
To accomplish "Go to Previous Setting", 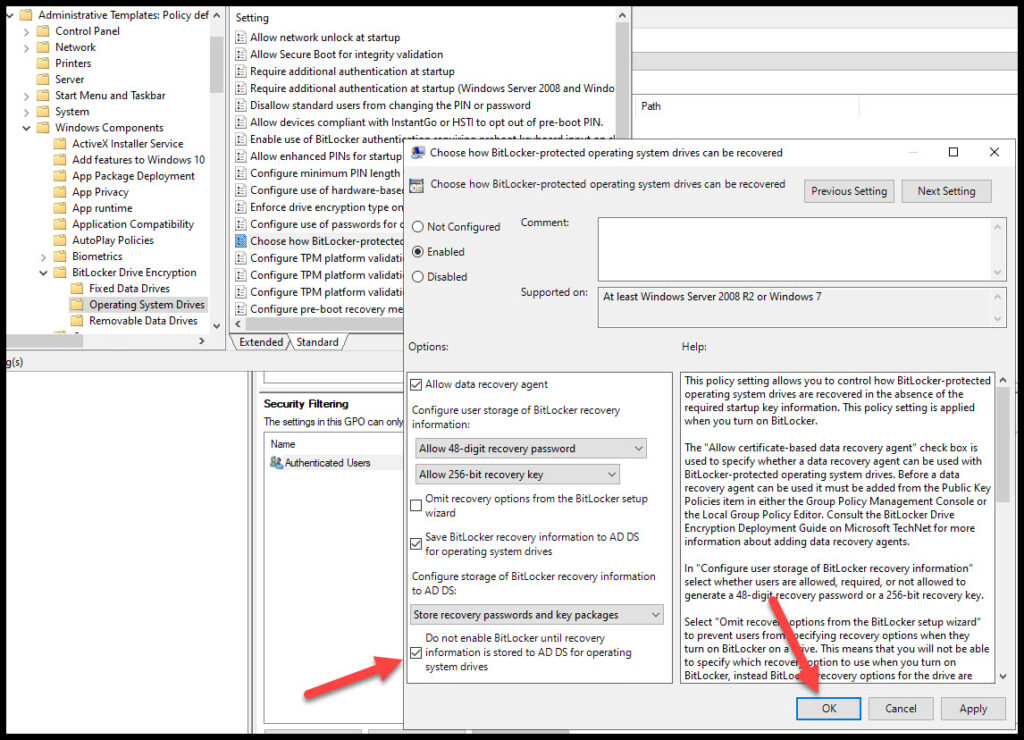I will point(848,191).
